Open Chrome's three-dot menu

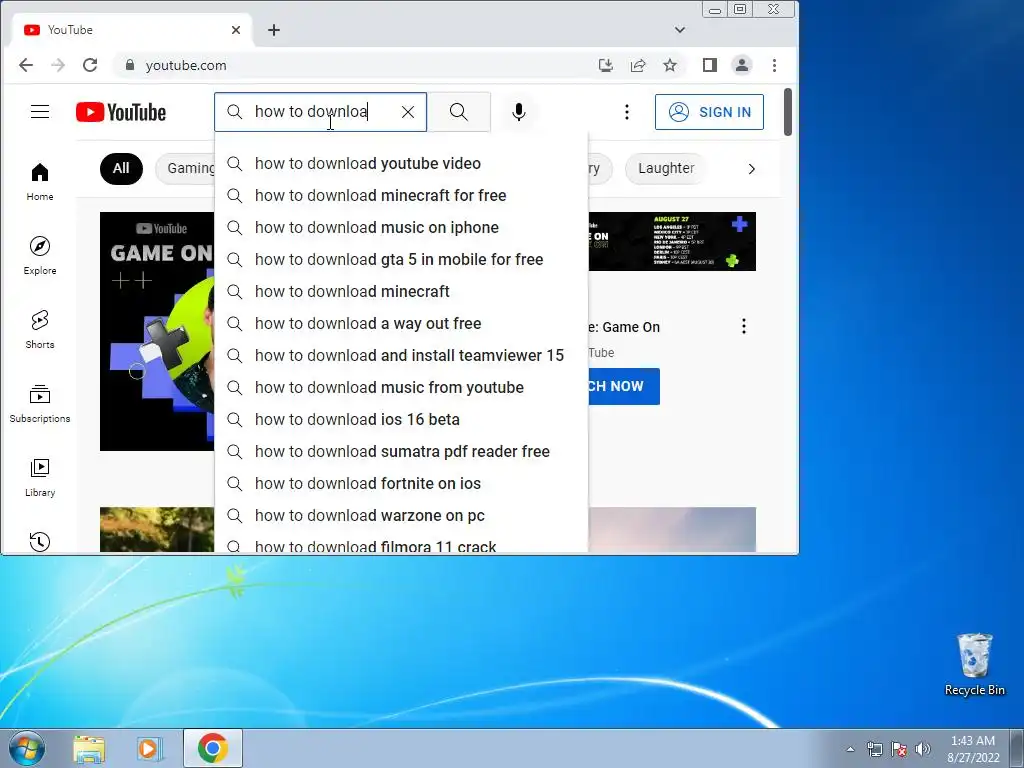point(775,65)
